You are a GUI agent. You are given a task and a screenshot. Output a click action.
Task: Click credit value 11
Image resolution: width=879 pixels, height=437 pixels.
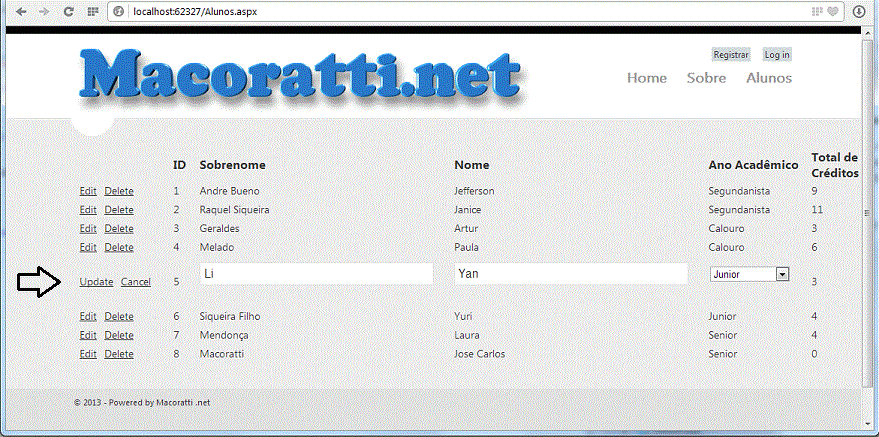(817, 210)
